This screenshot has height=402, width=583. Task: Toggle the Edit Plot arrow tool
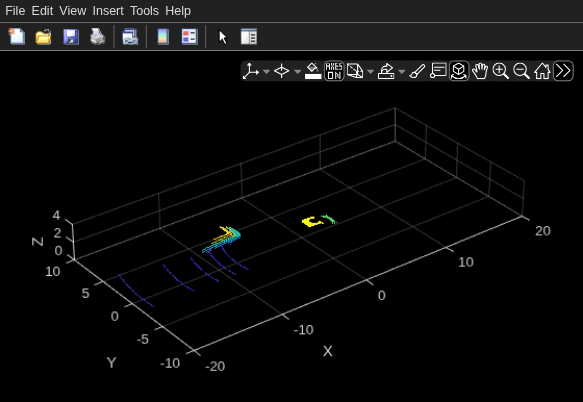[222, 36]
